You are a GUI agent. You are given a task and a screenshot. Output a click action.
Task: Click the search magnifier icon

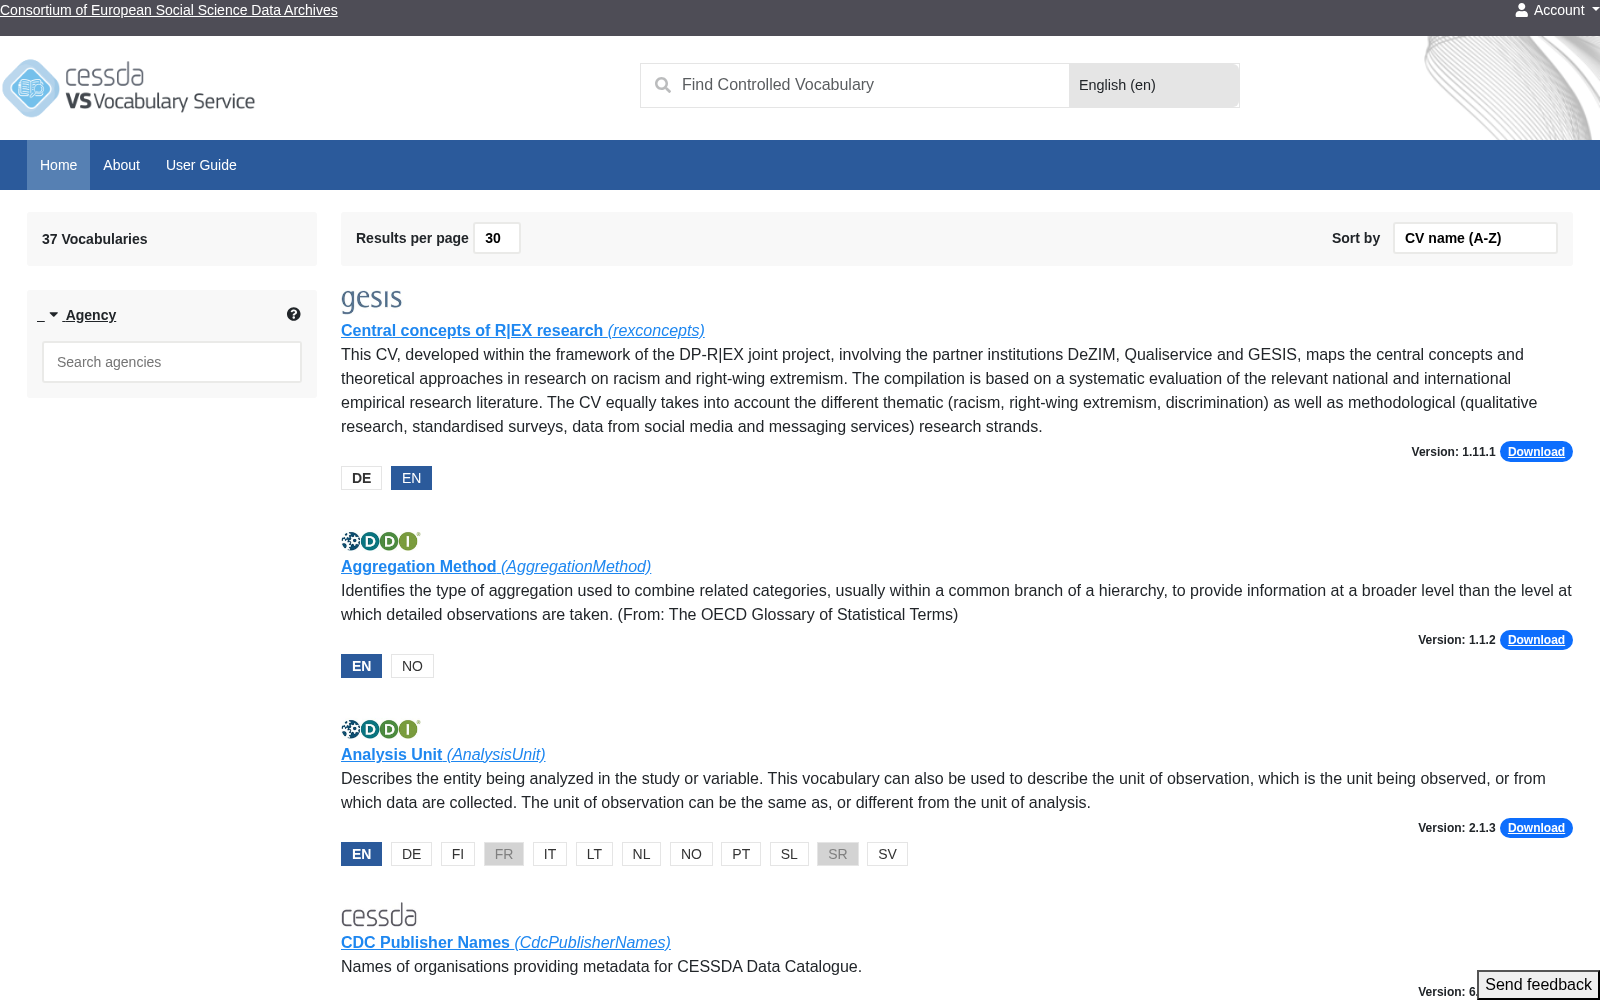click(662, 85)
